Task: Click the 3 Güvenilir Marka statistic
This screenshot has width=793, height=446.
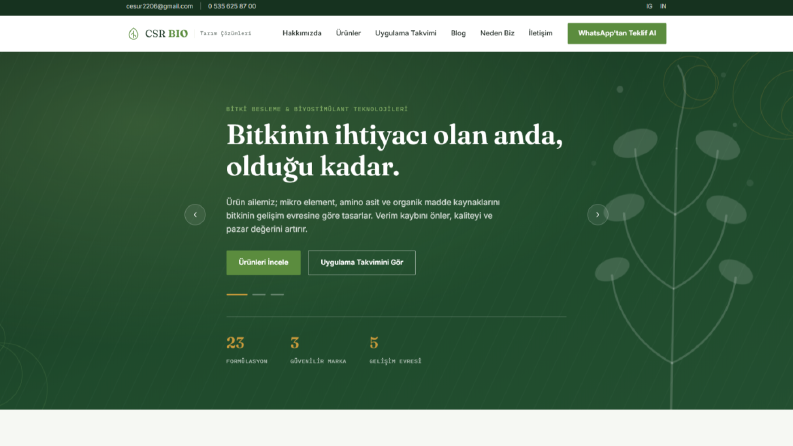Action: [318, 349]
